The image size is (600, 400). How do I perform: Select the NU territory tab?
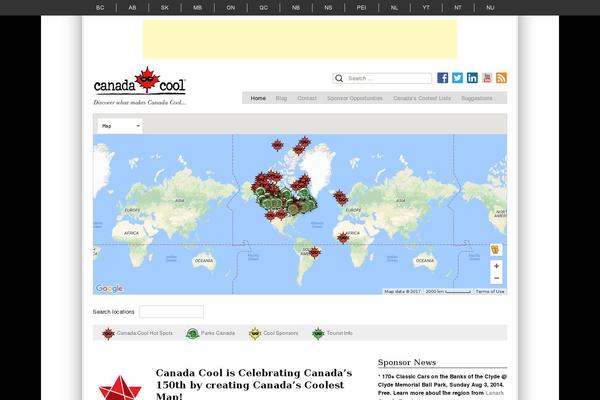[x=490, y=8]
